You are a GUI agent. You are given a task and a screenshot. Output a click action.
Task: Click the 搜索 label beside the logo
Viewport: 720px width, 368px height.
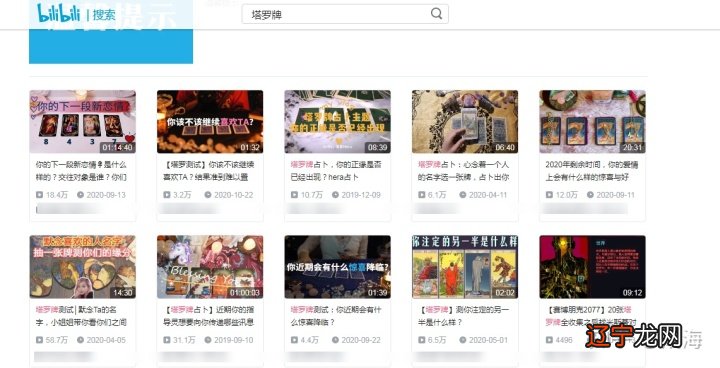coord(104,14)
